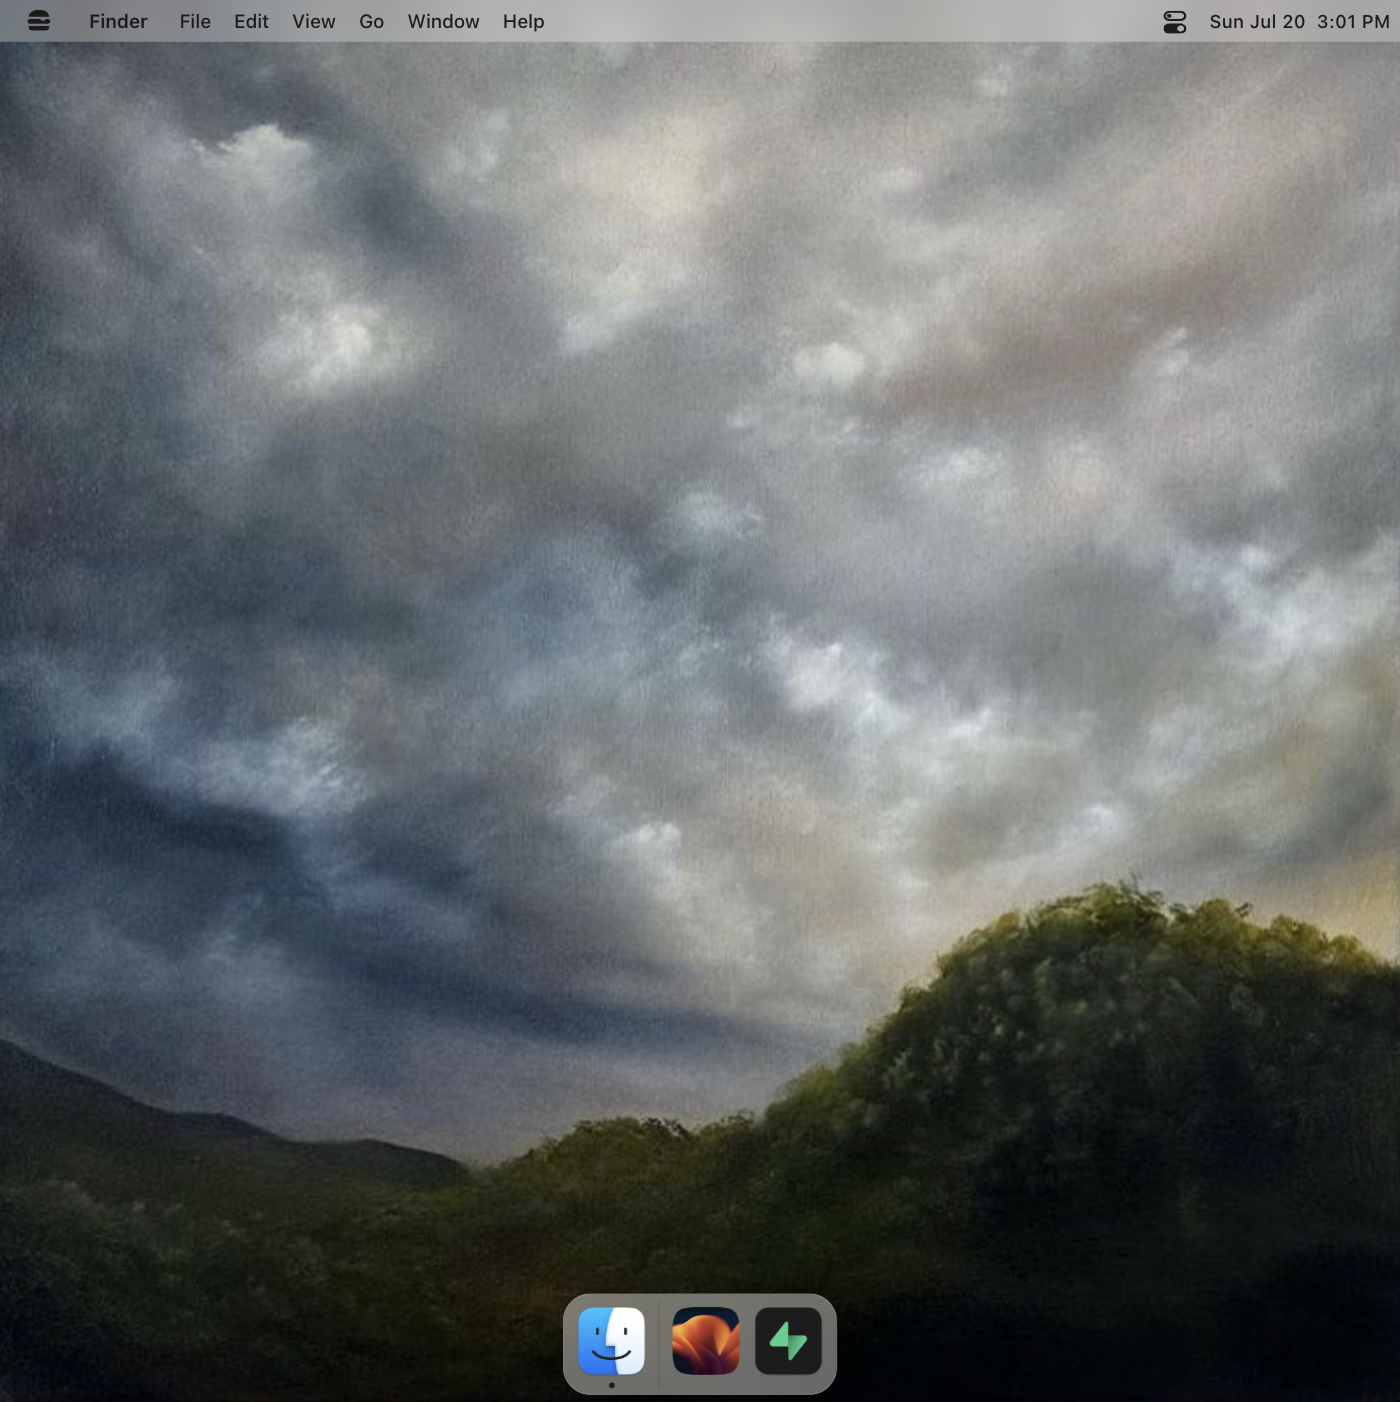1400x1402 pixels.
Task: Click the logo icon at the top-left corner
Action: click(x=39, y=20)
